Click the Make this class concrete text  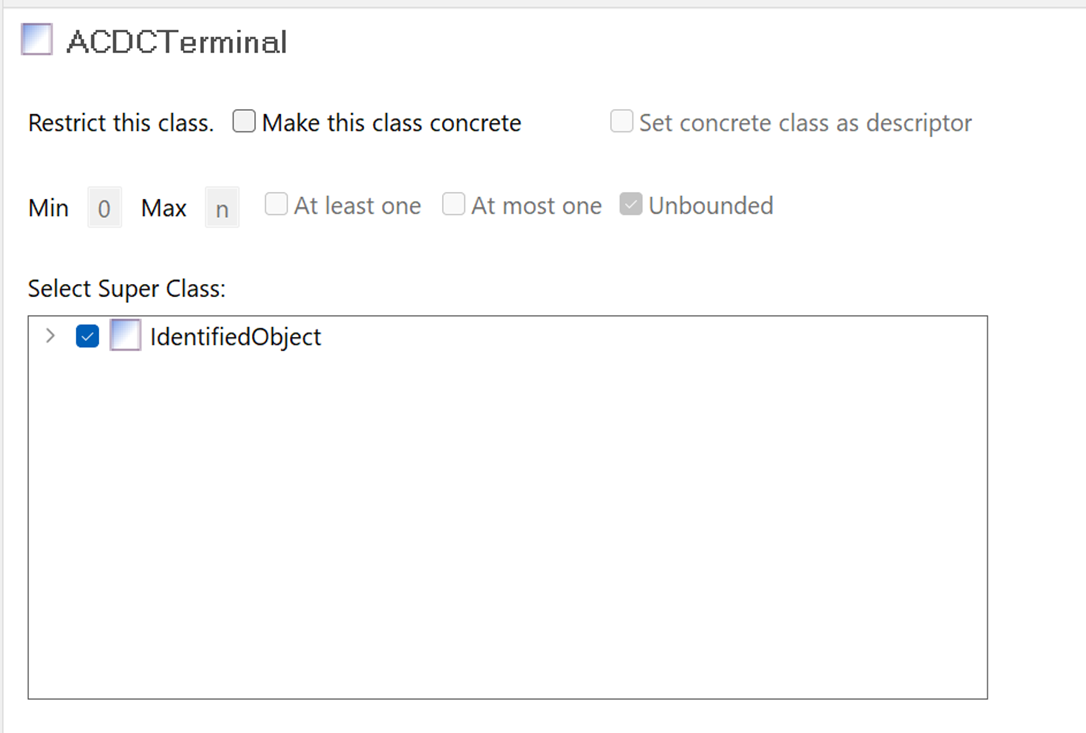point(391,123)
